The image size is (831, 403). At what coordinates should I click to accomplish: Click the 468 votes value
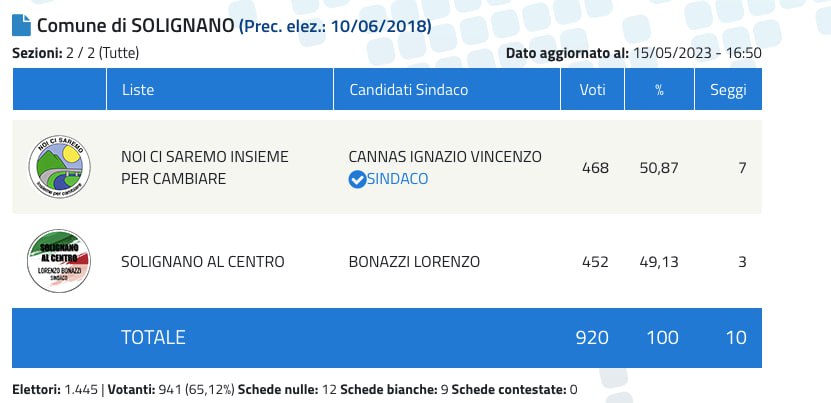click(x=594, y=167)
